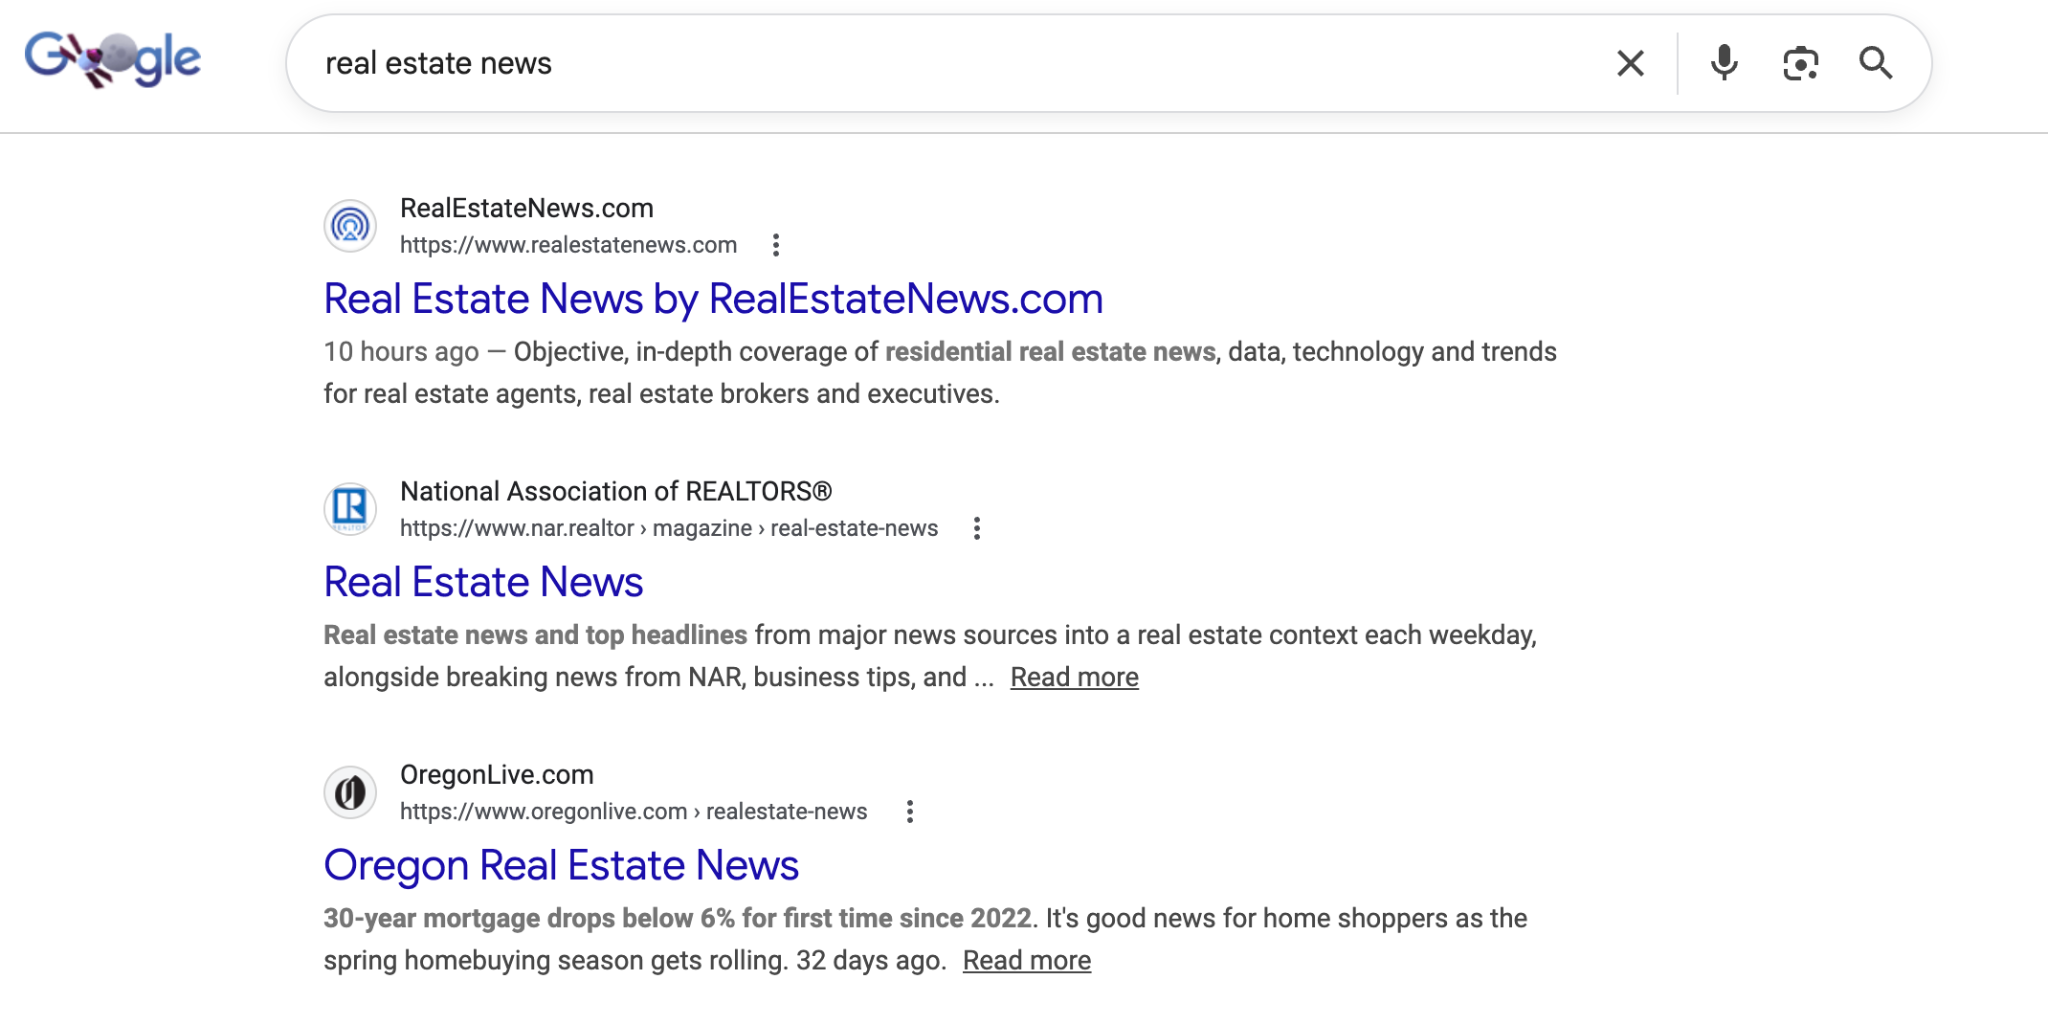Click the search magnifier icon
The height and width of the screenshot is (1028, 2048).
(x=1877, y=62)
